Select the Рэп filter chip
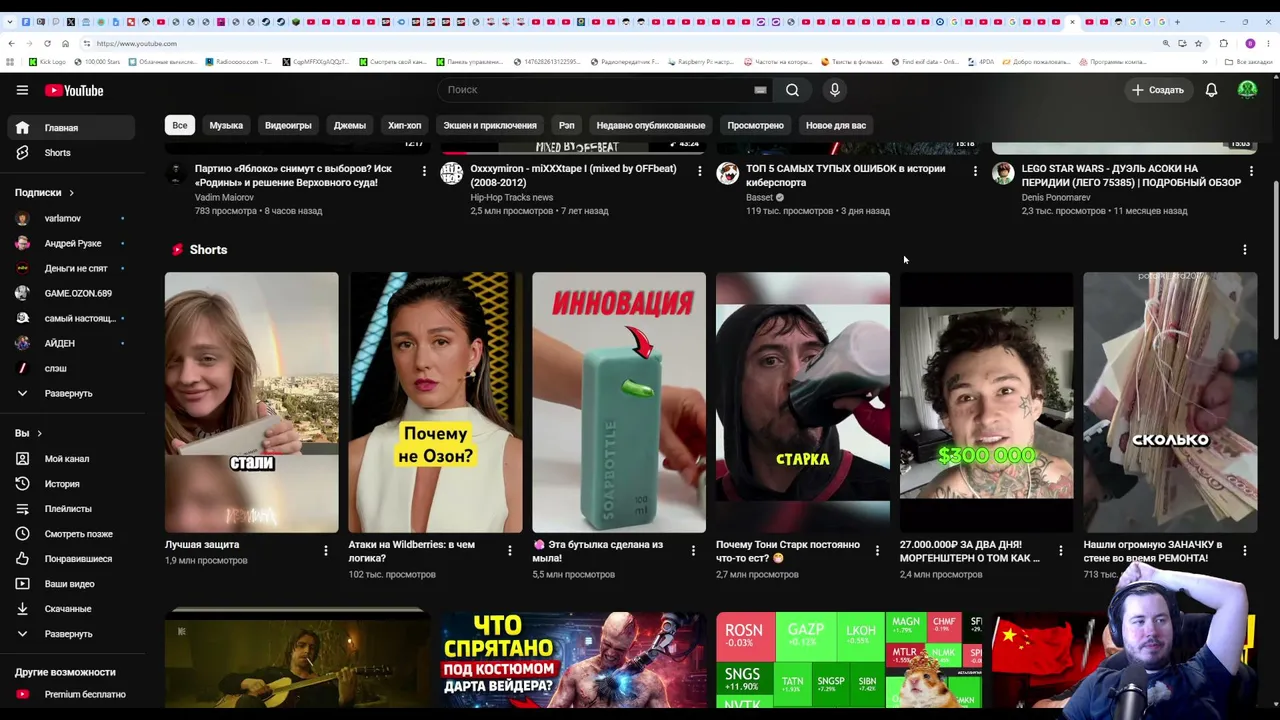This screenshot has height=720, width=1280. 566,125
